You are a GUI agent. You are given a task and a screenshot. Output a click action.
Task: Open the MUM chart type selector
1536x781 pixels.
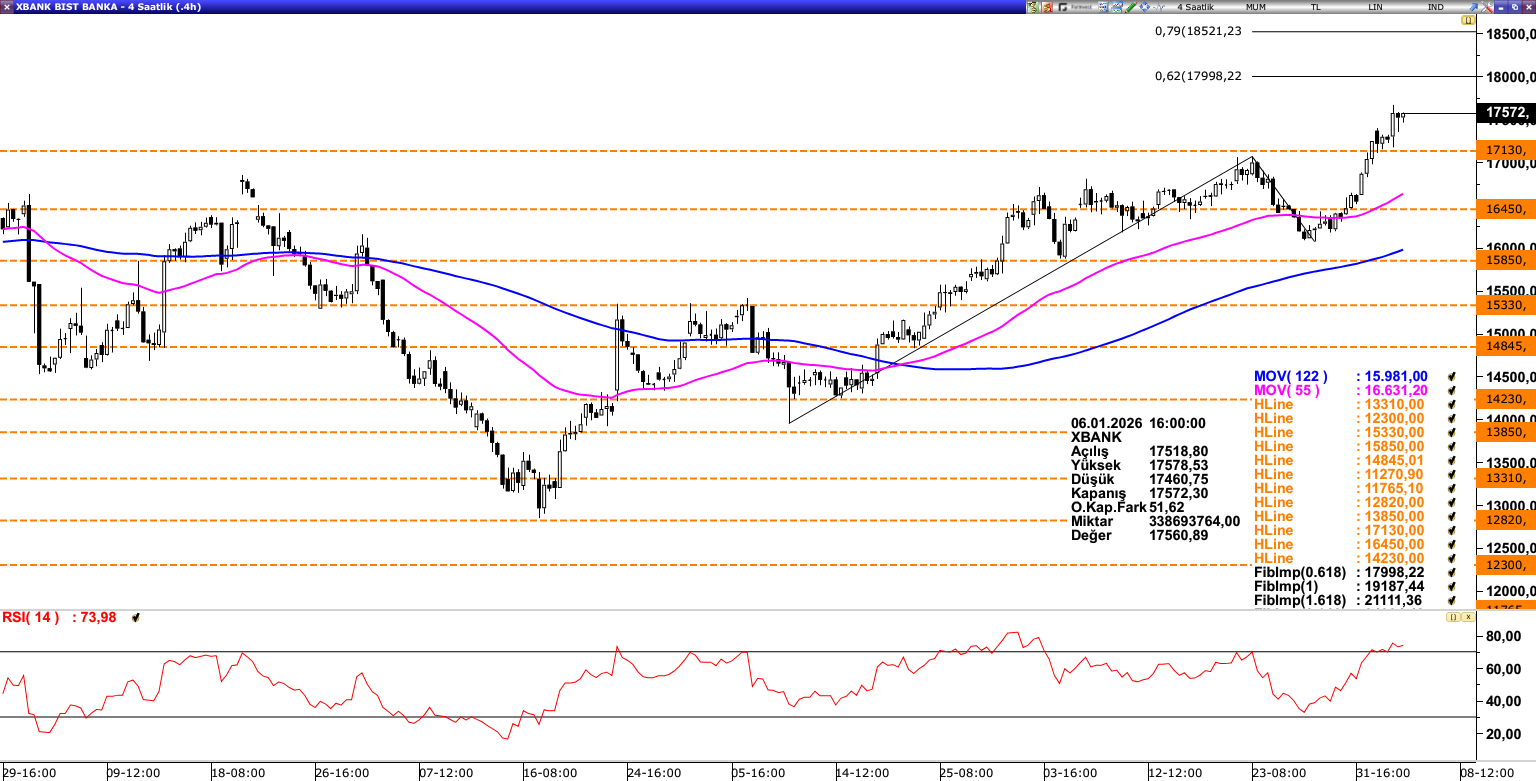tap(1255, 7)
